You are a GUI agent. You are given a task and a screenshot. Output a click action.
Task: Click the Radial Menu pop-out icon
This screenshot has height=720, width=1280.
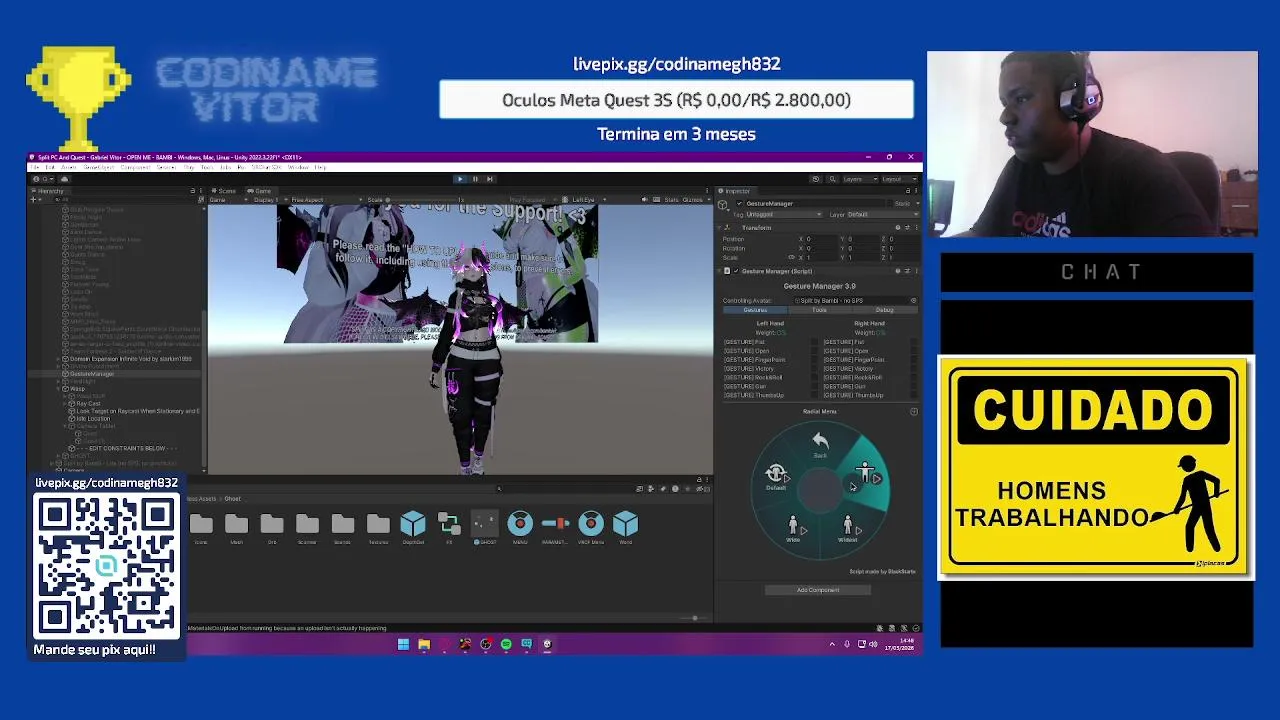coord(913,411)
